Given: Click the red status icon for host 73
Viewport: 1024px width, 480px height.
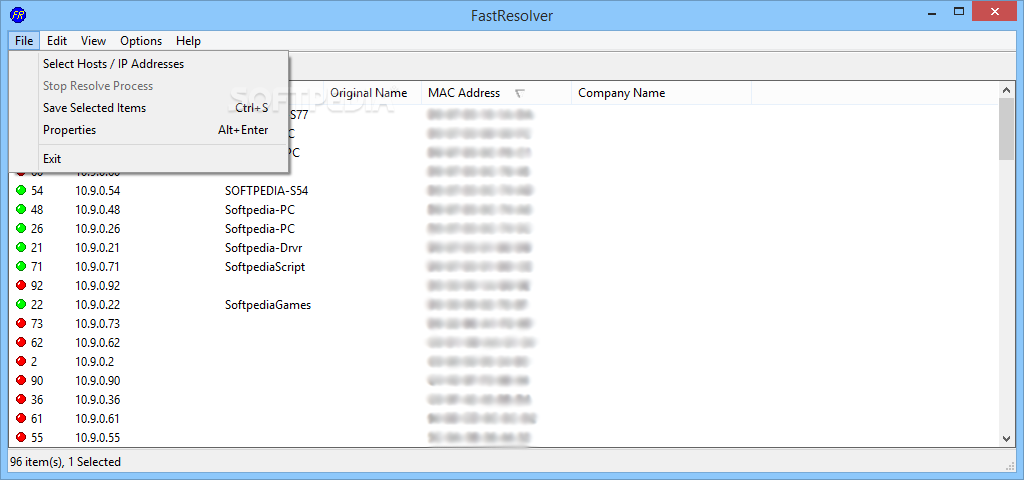Looking at the screenshot, I should click(x=21, y=323).
